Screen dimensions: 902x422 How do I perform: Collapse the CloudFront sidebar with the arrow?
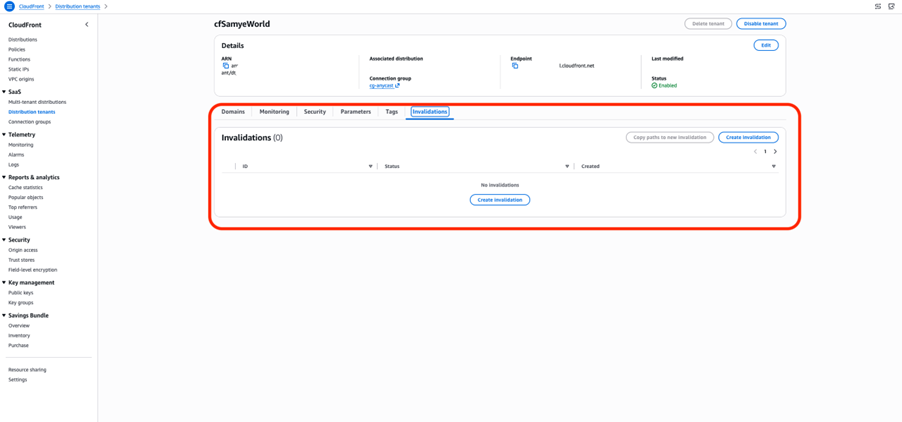[x=86, y=24]
